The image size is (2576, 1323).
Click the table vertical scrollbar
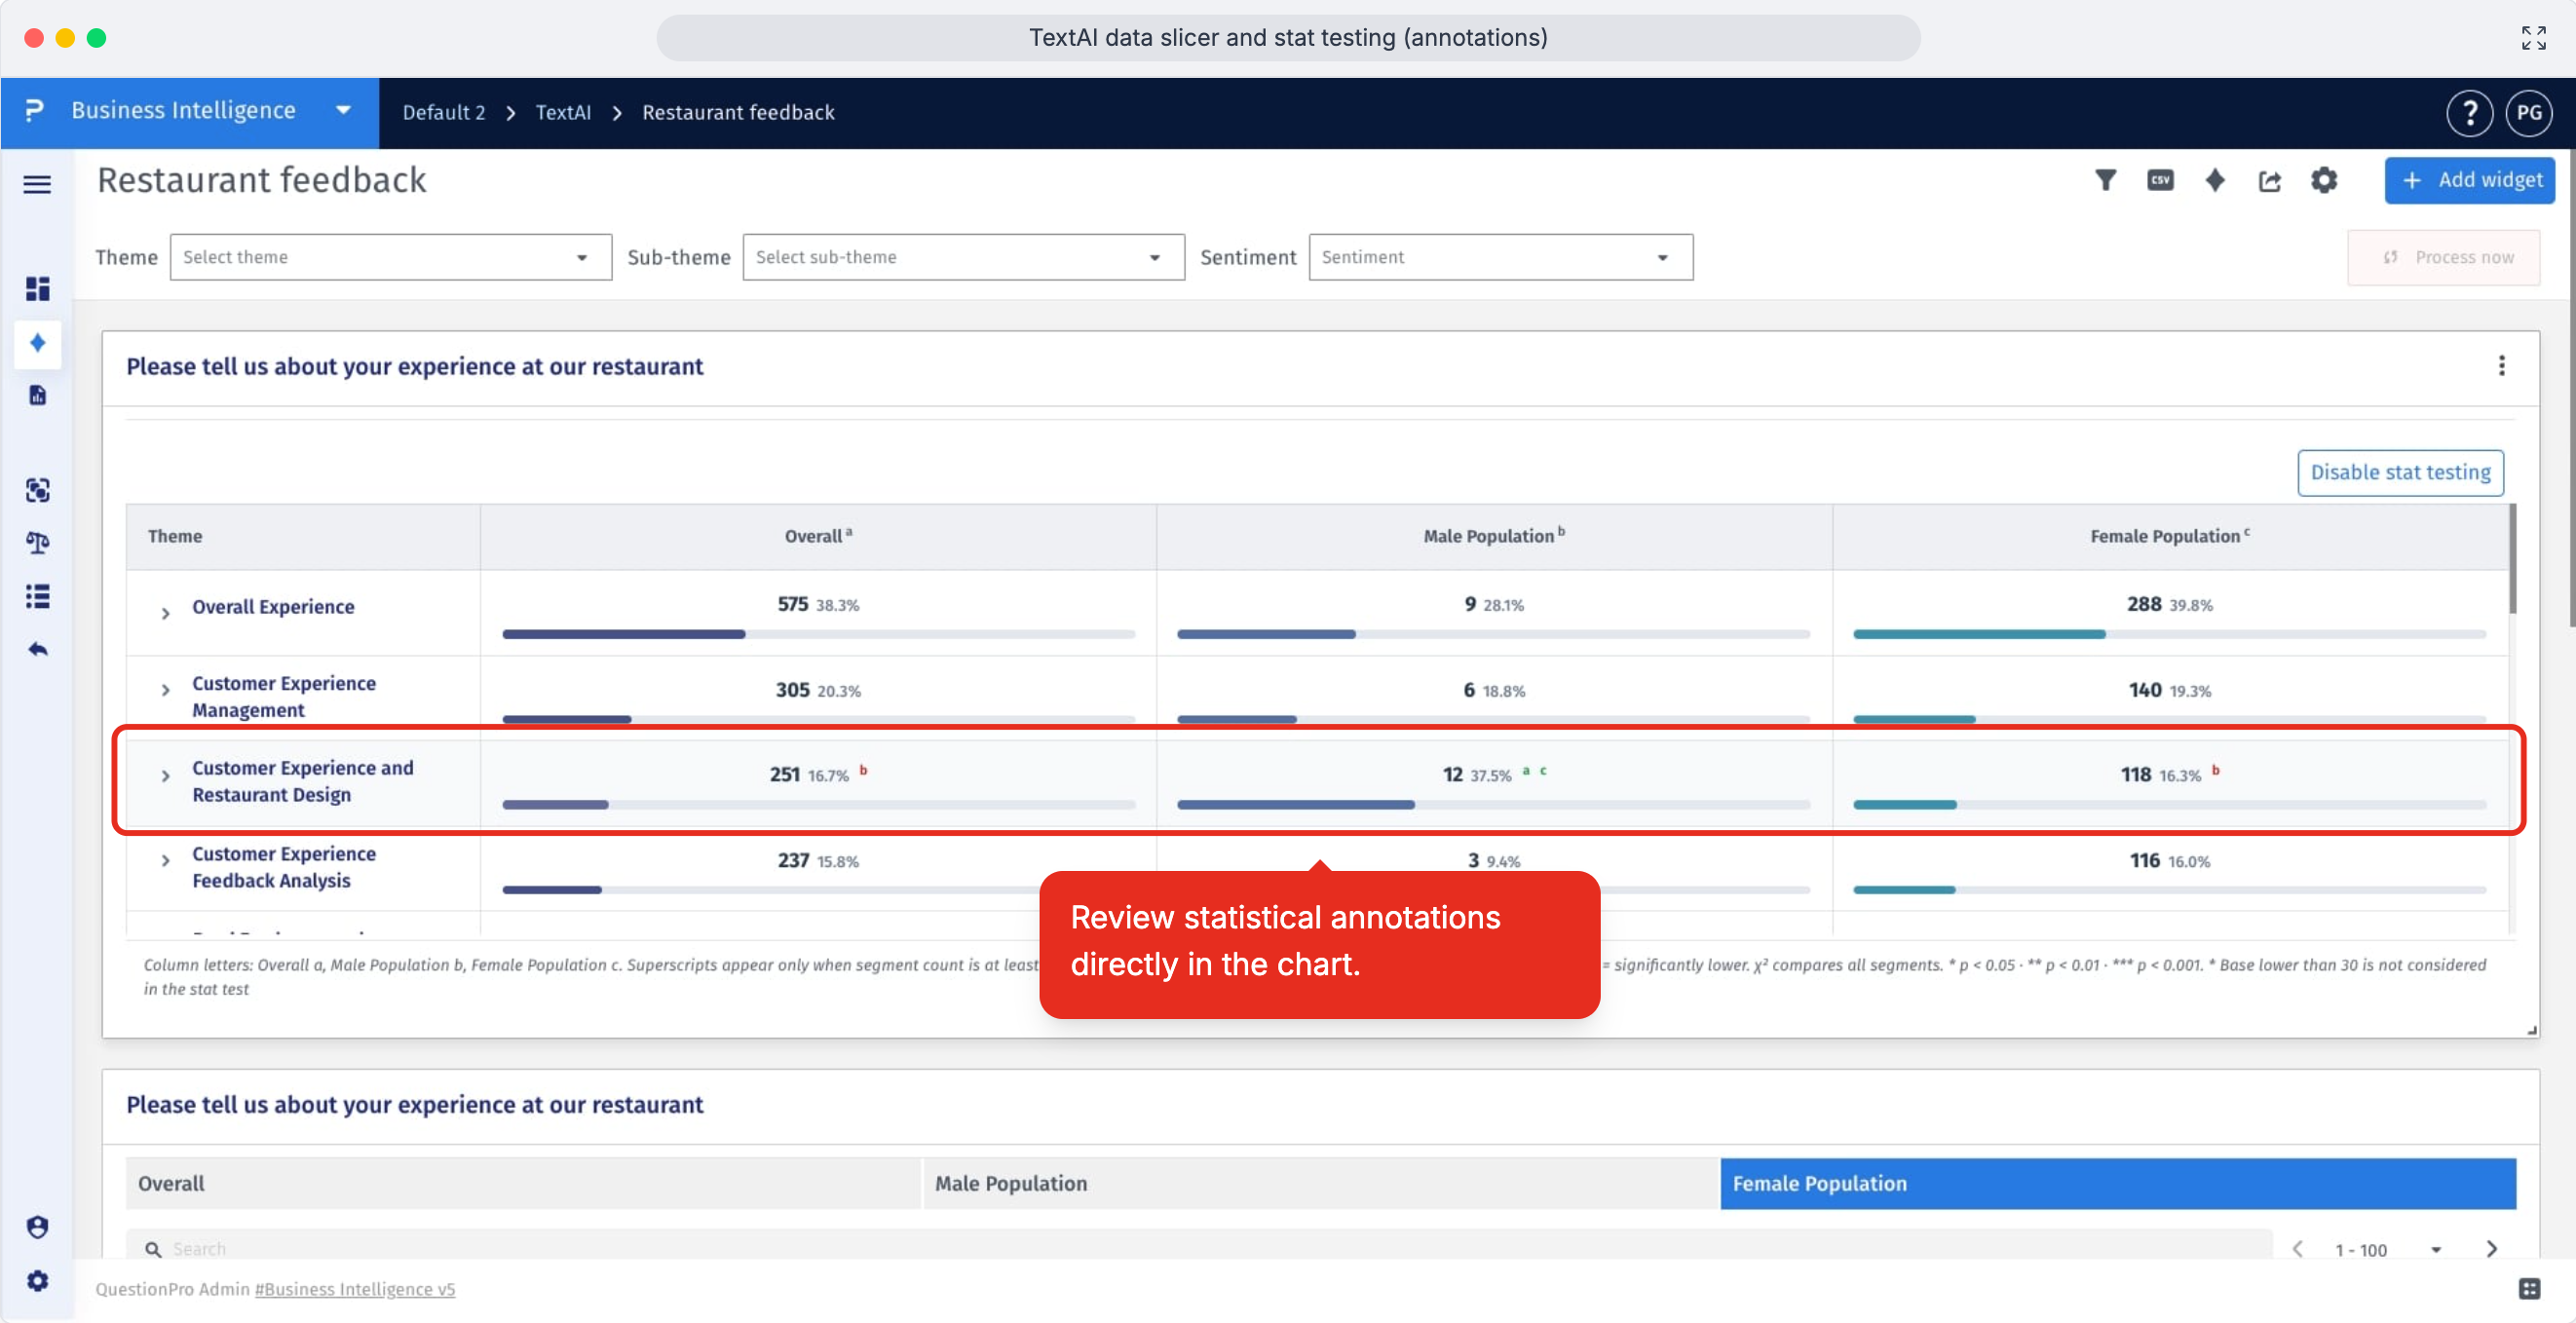(x=2512, y=560)
